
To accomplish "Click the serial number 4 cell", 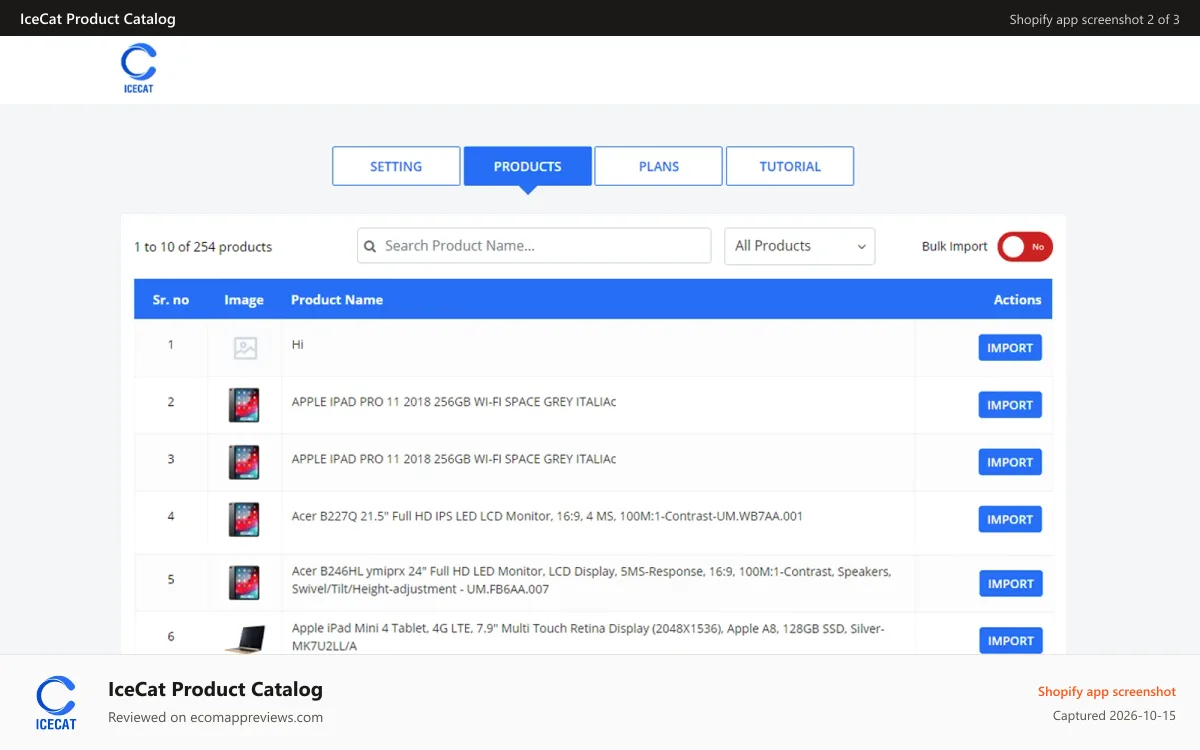I will click(x=171, y=516).
